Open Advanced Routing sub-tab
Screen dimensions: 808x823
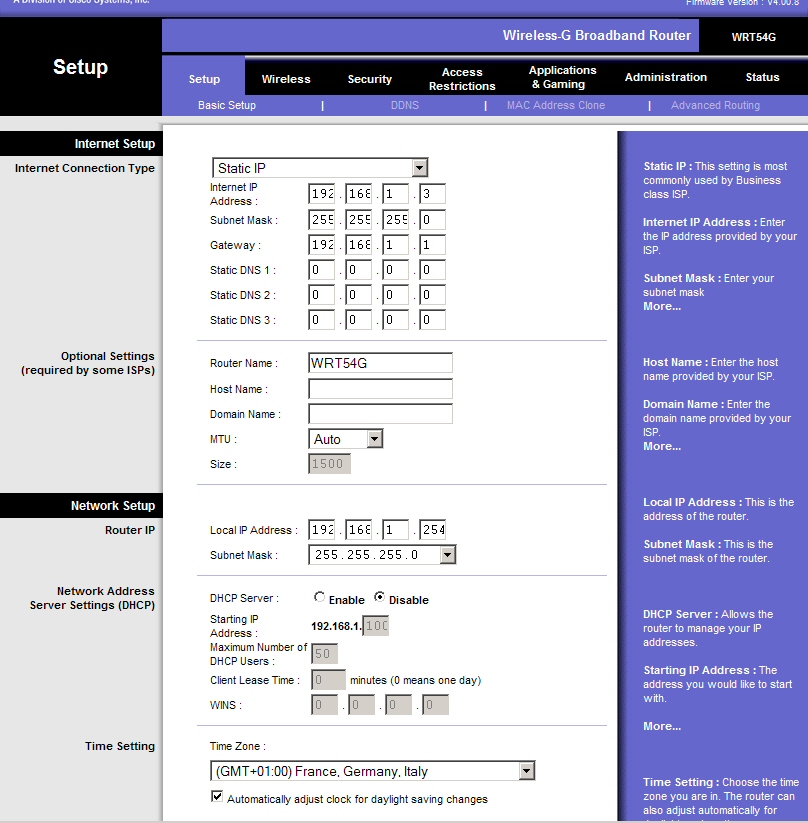pos(715,105)
